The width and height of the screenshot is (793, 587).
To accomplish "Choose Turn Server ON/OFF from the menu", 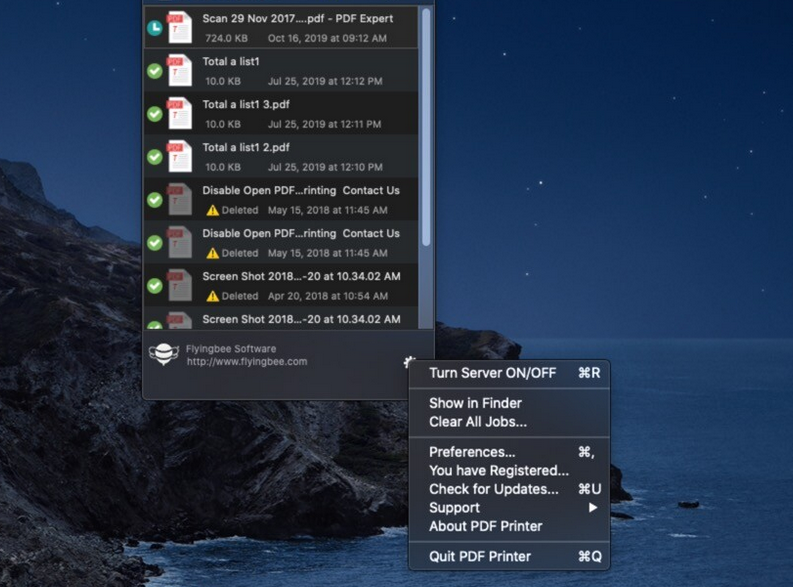I will point(509,373).
